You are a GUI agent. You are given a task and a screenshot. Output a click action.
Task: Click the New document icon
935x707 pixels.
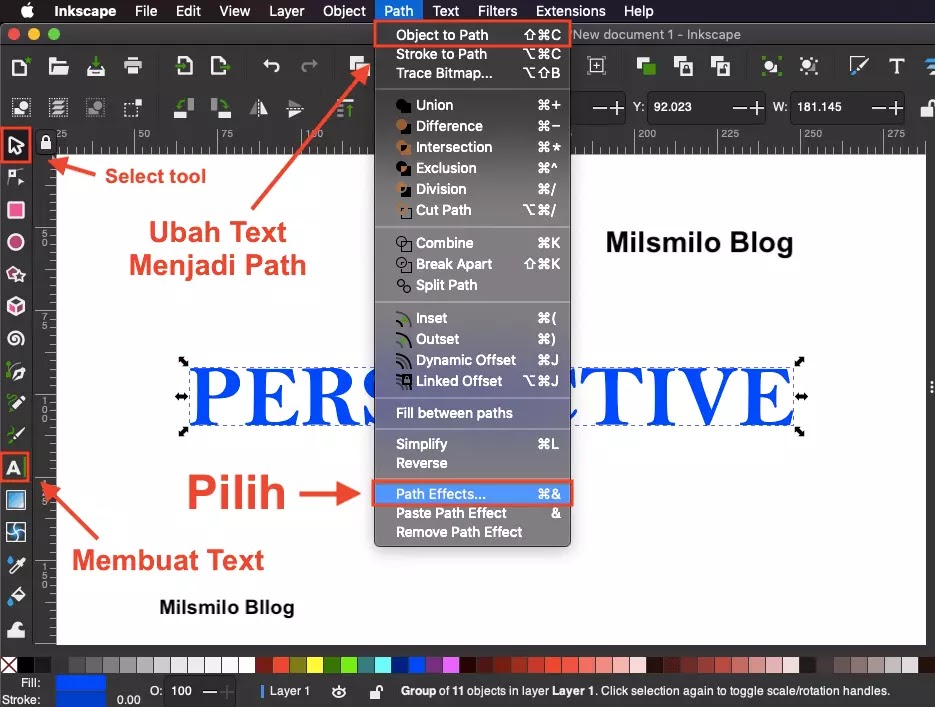(20, 66)
